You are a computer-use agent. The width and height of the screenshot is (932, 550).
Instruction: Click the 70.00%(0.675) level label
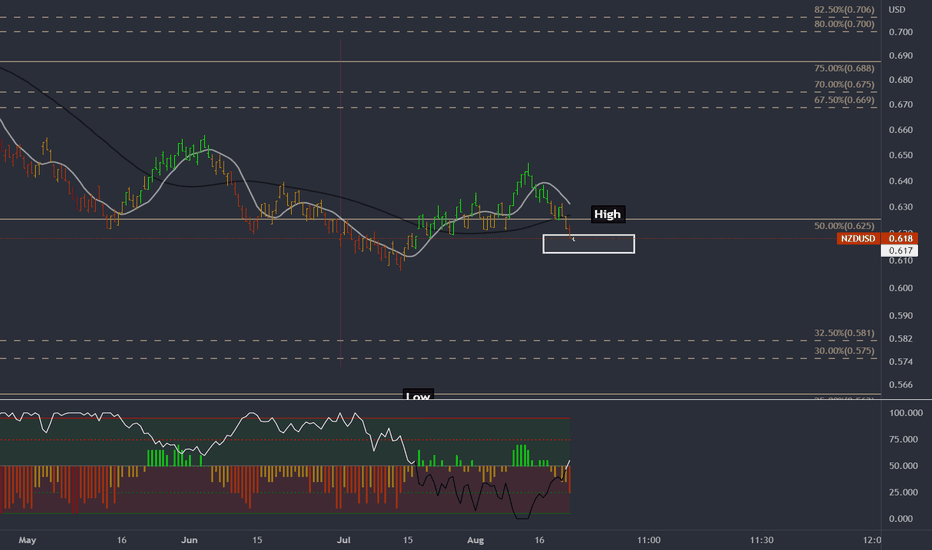844,84
